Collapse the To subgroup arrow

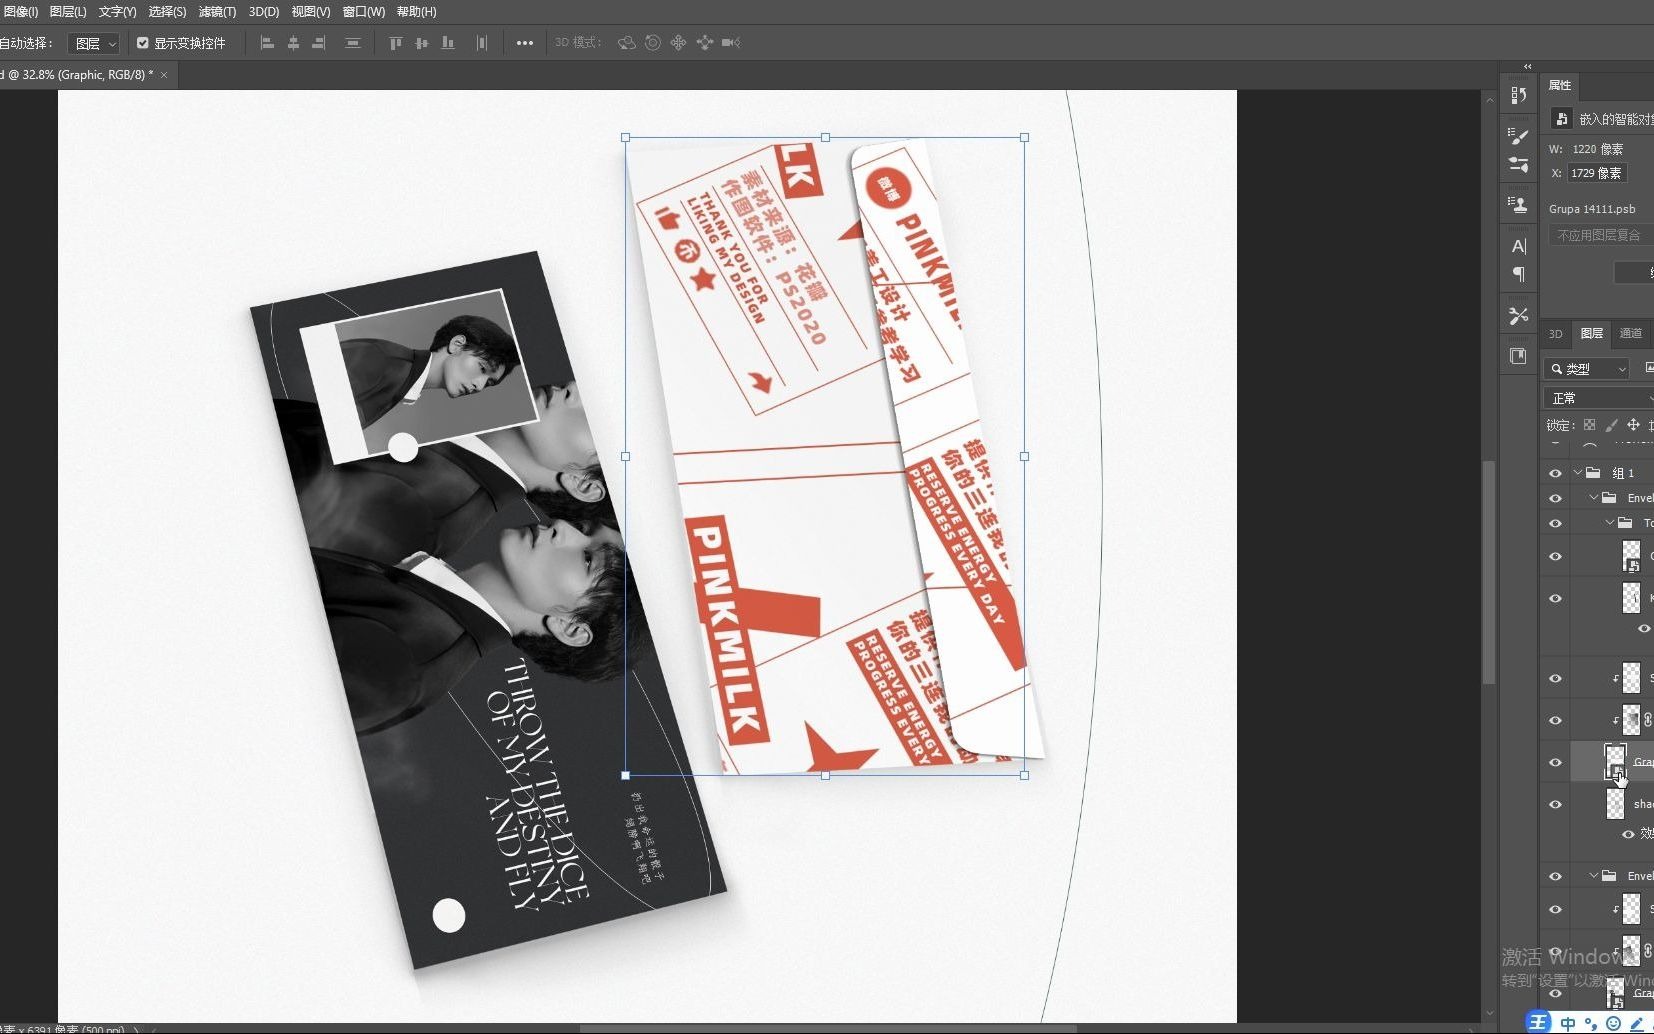(x=1610, y=523)
